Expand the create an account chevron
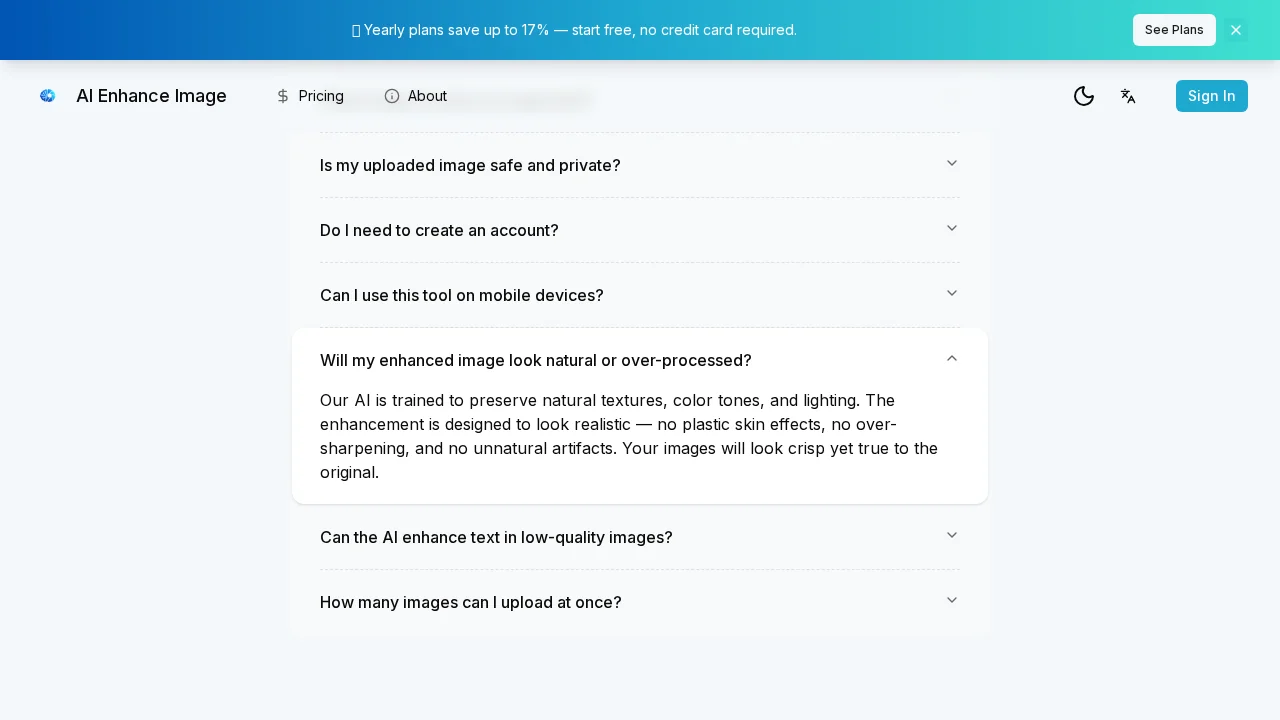The height and width of the screenshot is (720, 1280). coord(952,228)
